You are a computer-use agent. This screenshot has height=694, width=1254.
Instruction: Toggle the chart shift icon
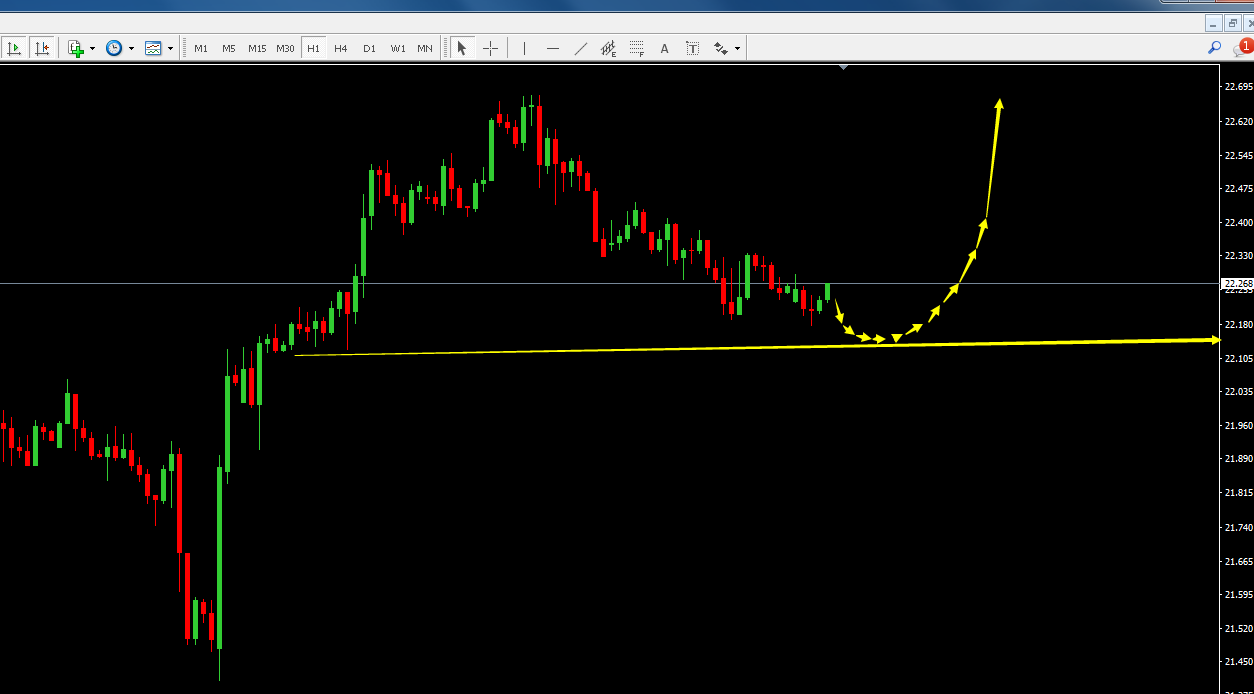click(42, 48)
